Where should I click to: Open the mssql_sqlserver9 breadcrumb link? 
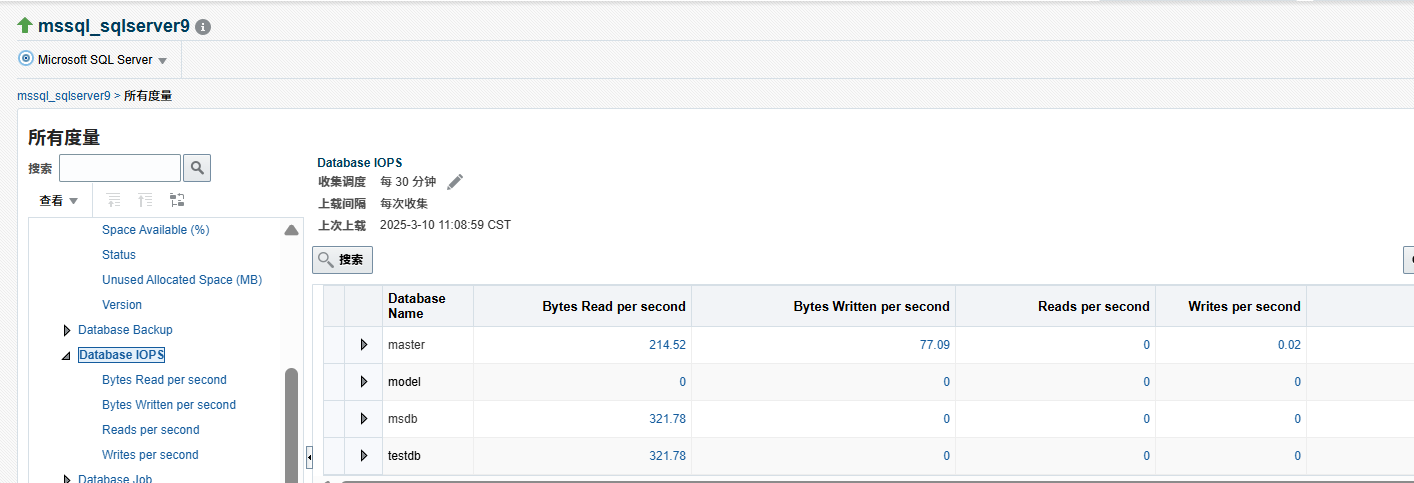point(63,96)
